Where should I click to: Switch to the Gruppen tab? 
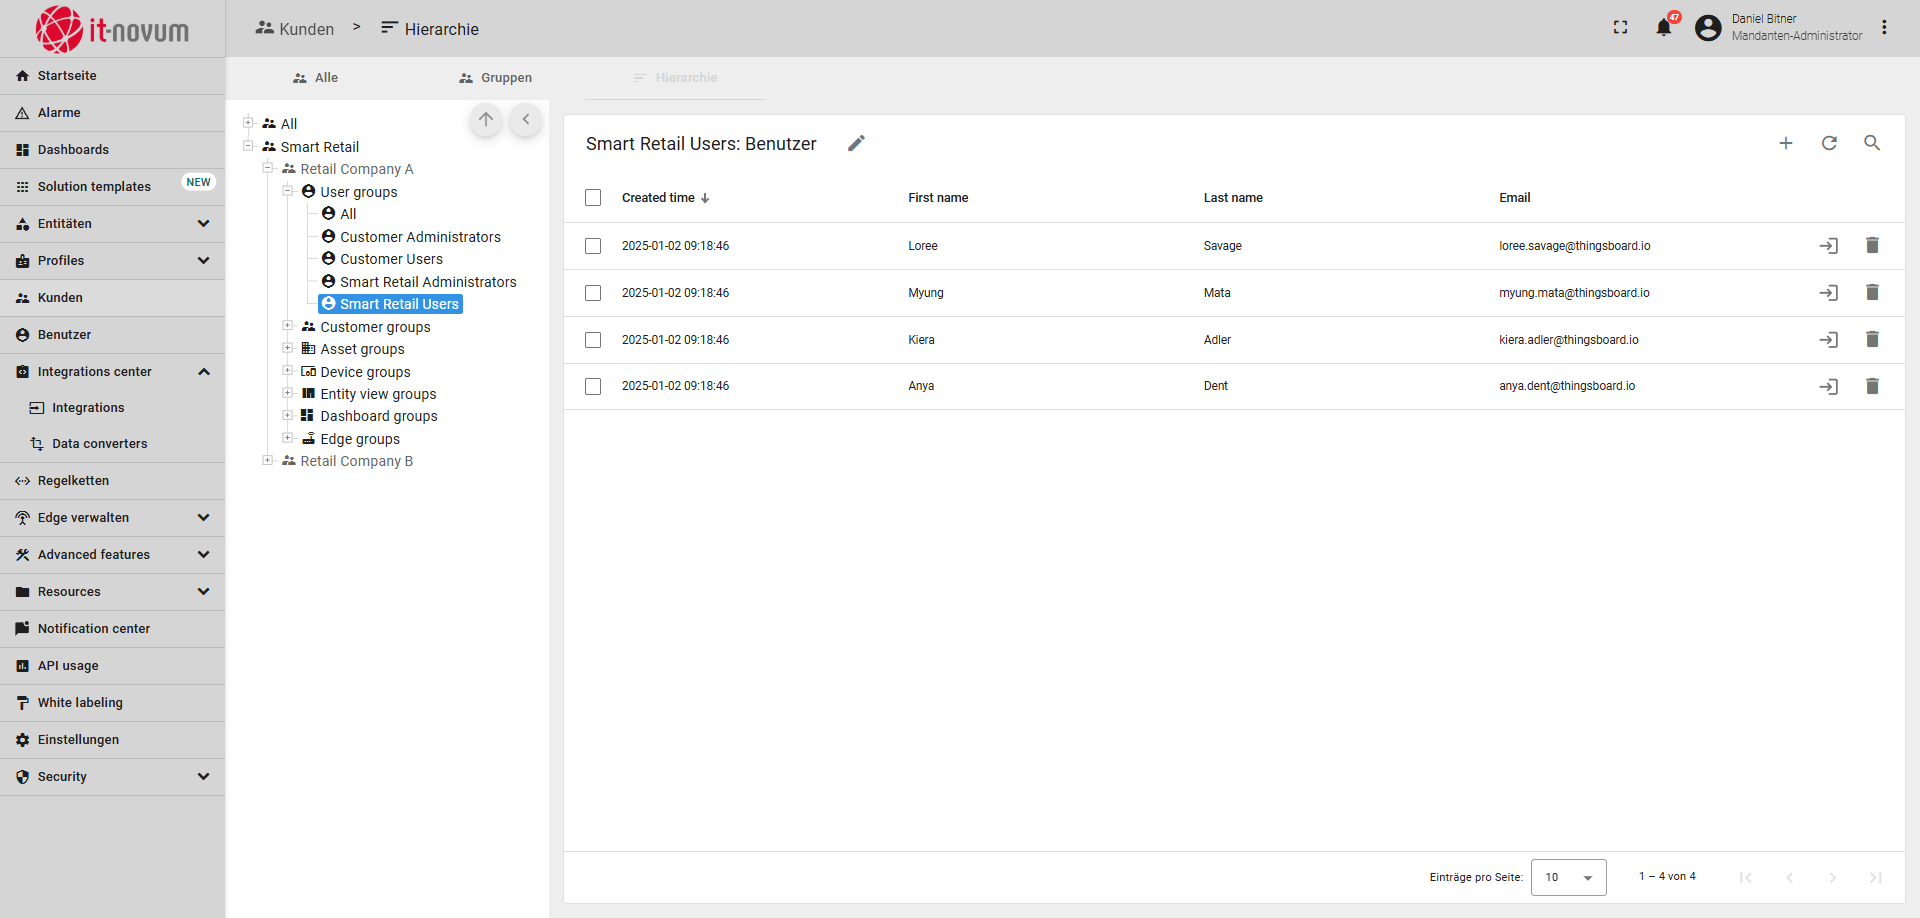pos(495,78)
